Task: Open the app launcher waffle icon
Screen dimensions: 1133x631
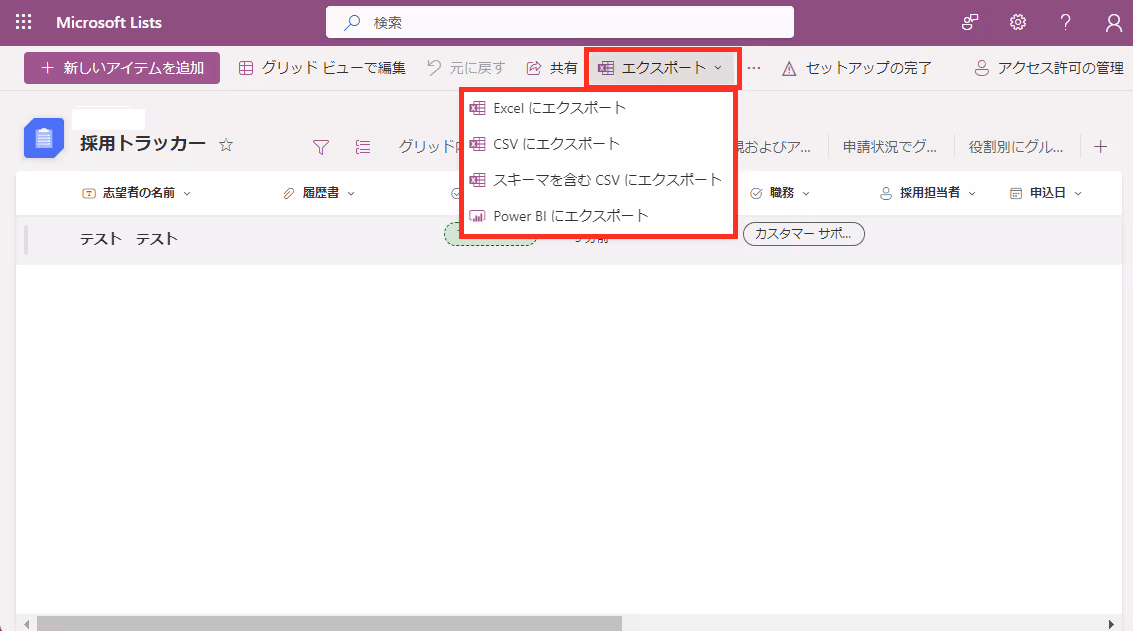Action: (x=23, y=22)
